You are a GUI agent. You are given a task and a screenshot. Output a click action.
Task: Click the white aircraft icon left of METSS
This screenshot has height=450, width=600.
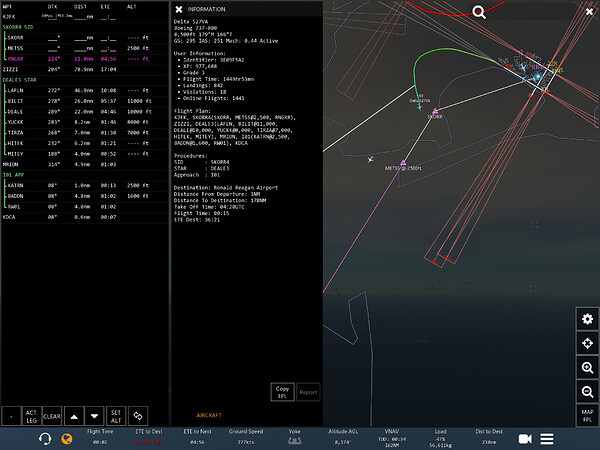coord(370,159)
